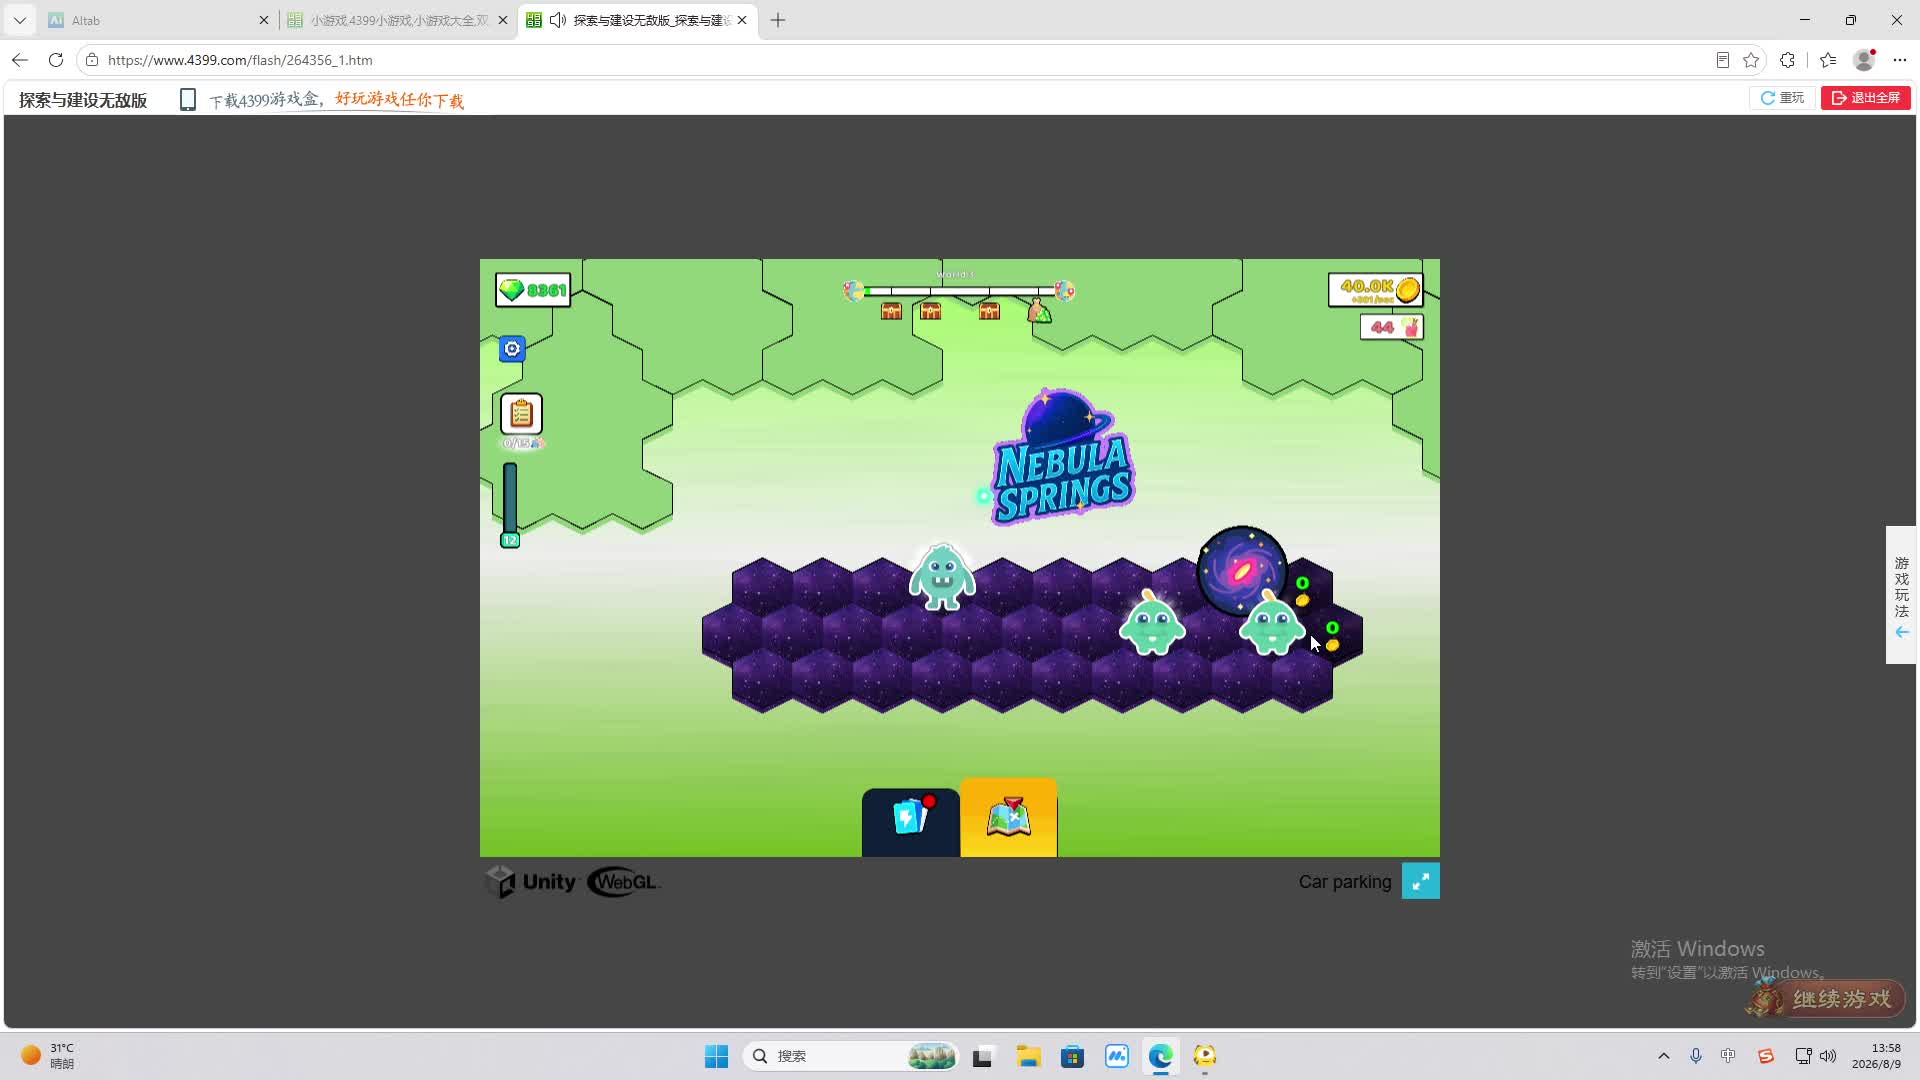1920x1080 pixels.
Task: Show hidden system tray icons
Action: pos(1664,1056)
